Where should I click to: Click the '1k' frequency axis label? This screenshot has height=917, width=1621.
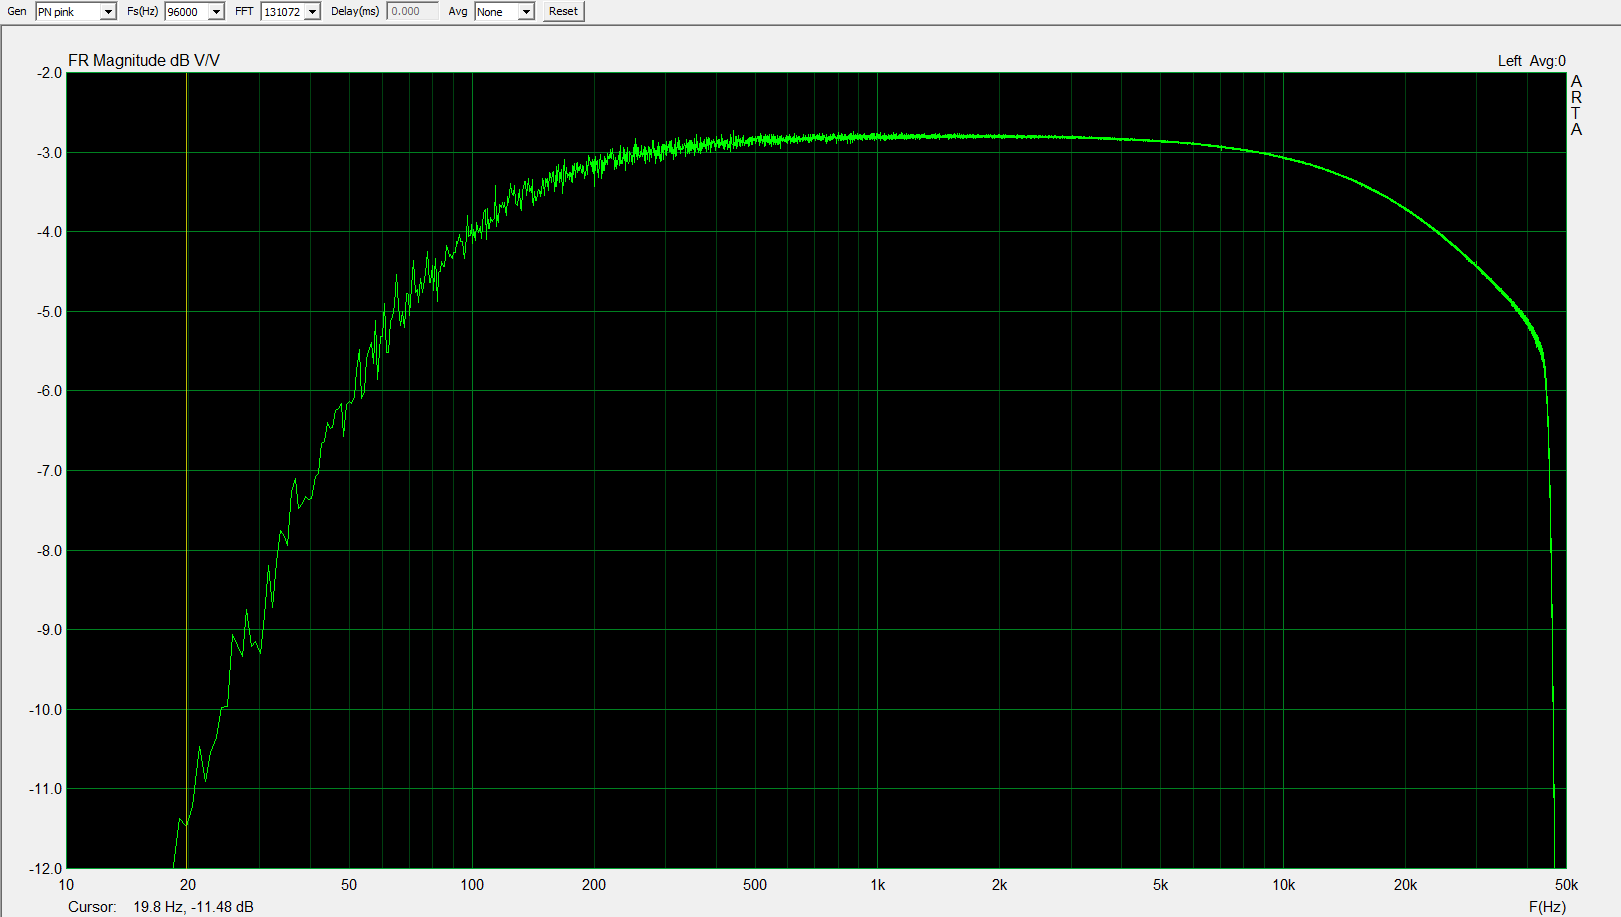pos(877,885)
